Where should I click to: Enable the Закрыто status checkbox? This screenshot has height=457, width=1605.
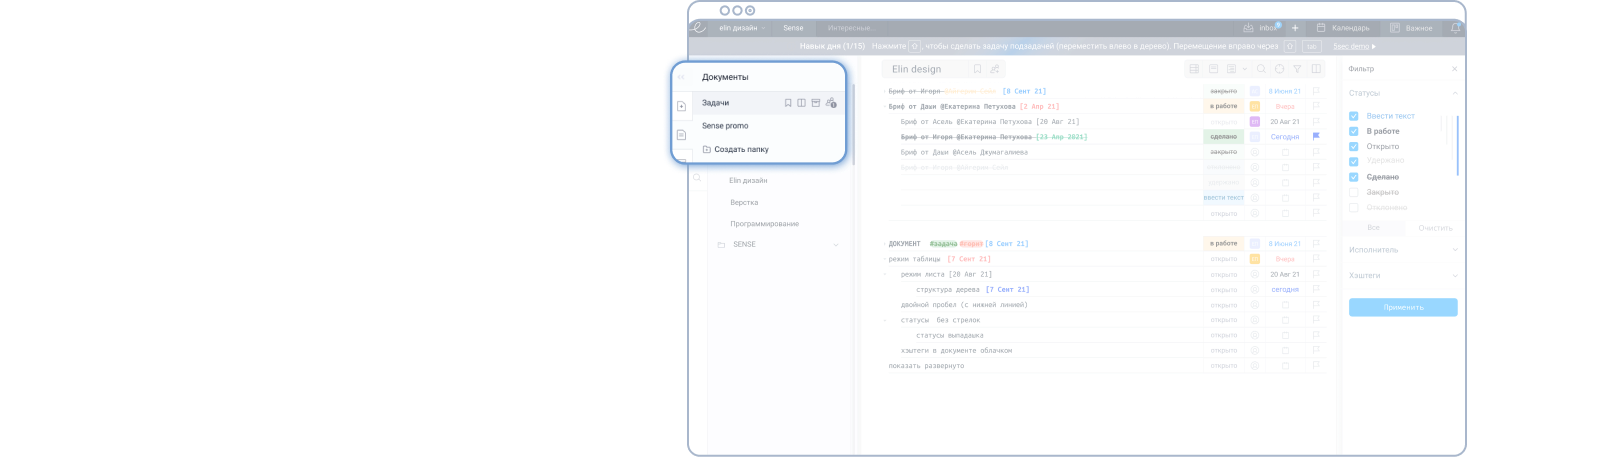[x=1354, y=192]
